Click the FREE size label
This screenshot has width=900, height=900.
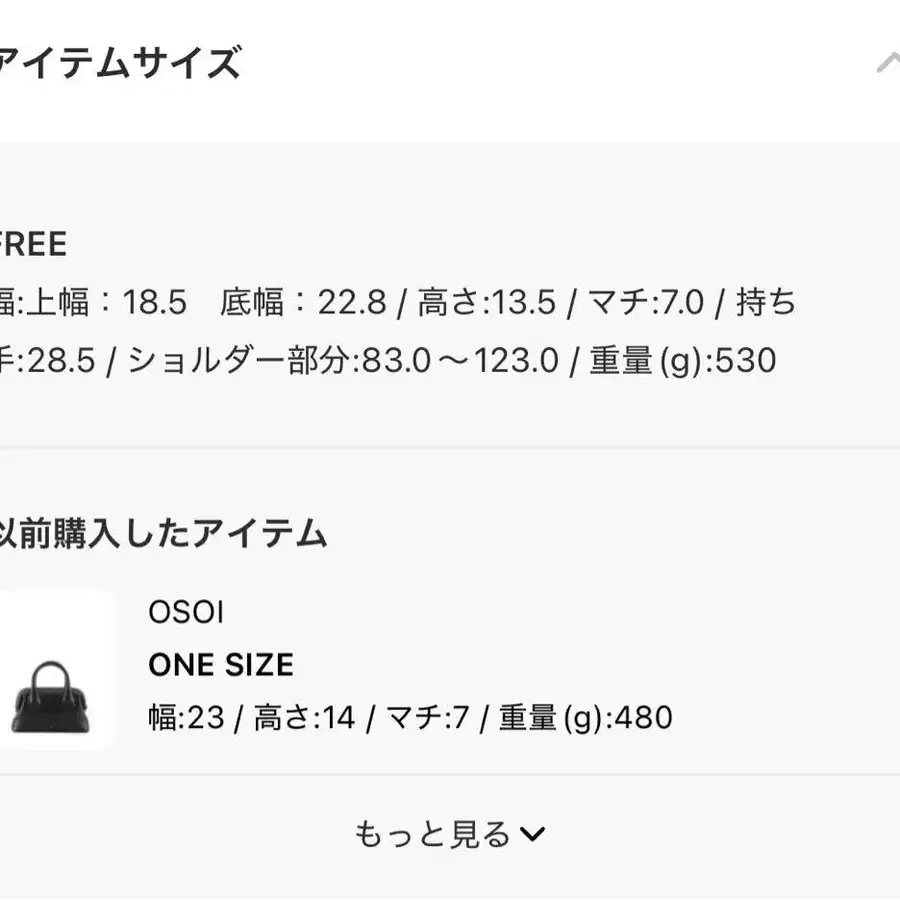coord(33,244)
